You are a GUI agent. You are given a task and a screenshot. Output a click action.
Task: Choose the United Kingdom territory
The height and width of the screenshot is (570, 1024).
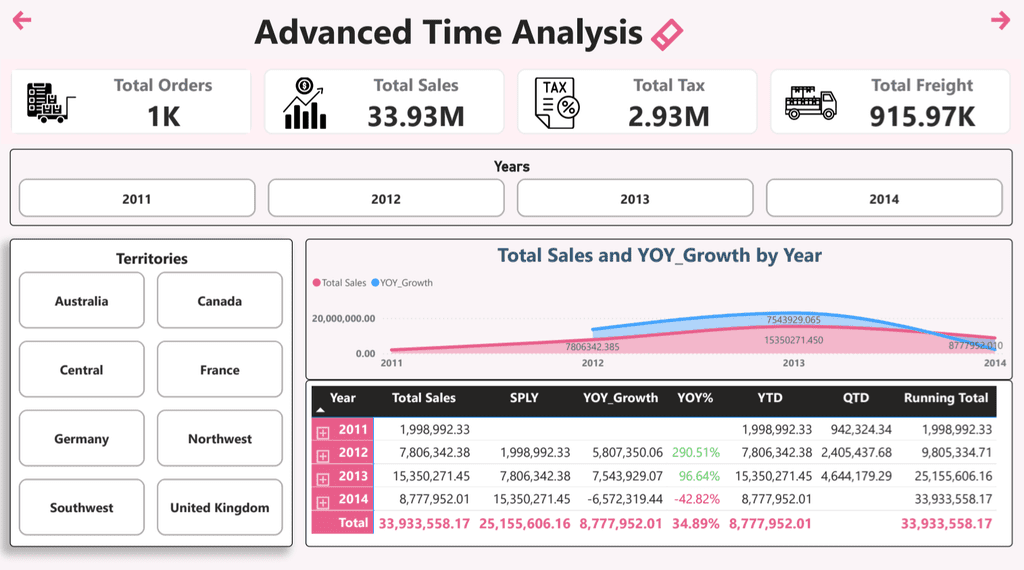click(219, 507)
